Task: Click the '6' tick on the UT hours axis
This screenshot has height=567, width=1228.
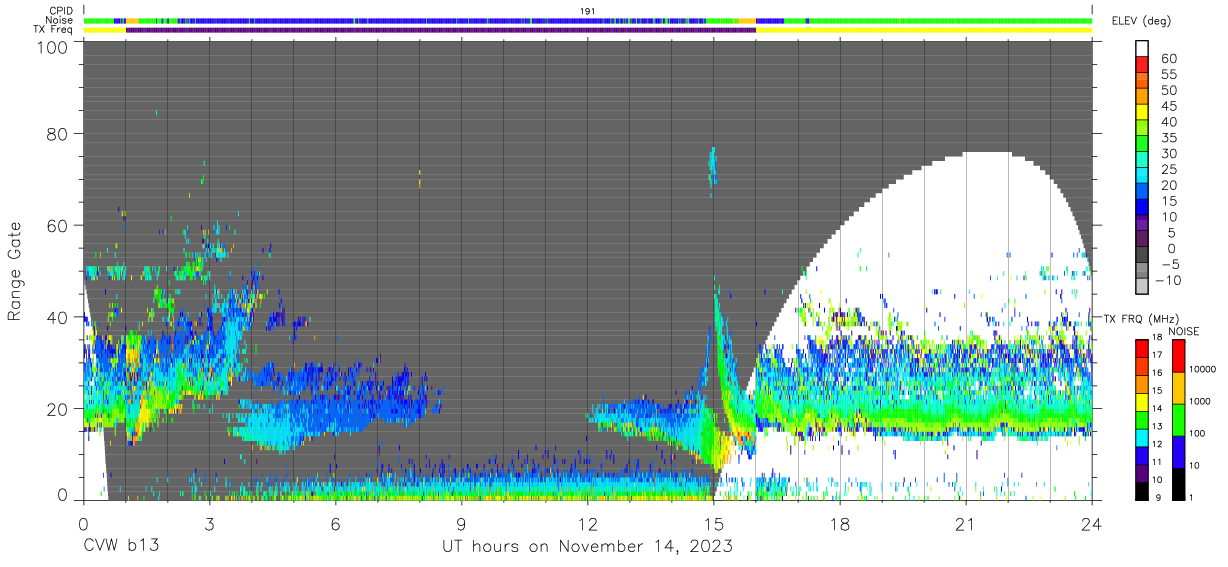Action: tap(335, 523)
